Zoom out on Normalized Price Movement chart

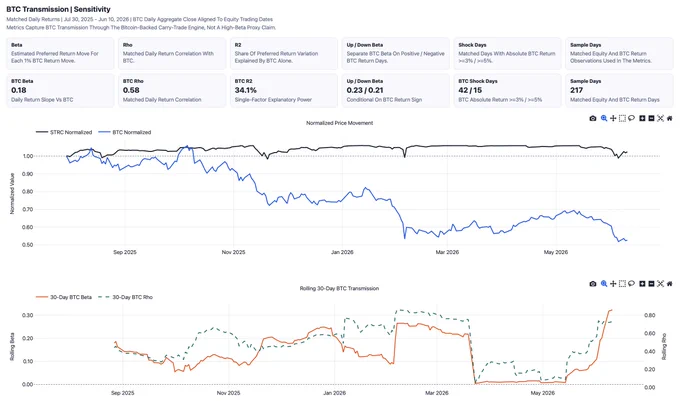651,118
